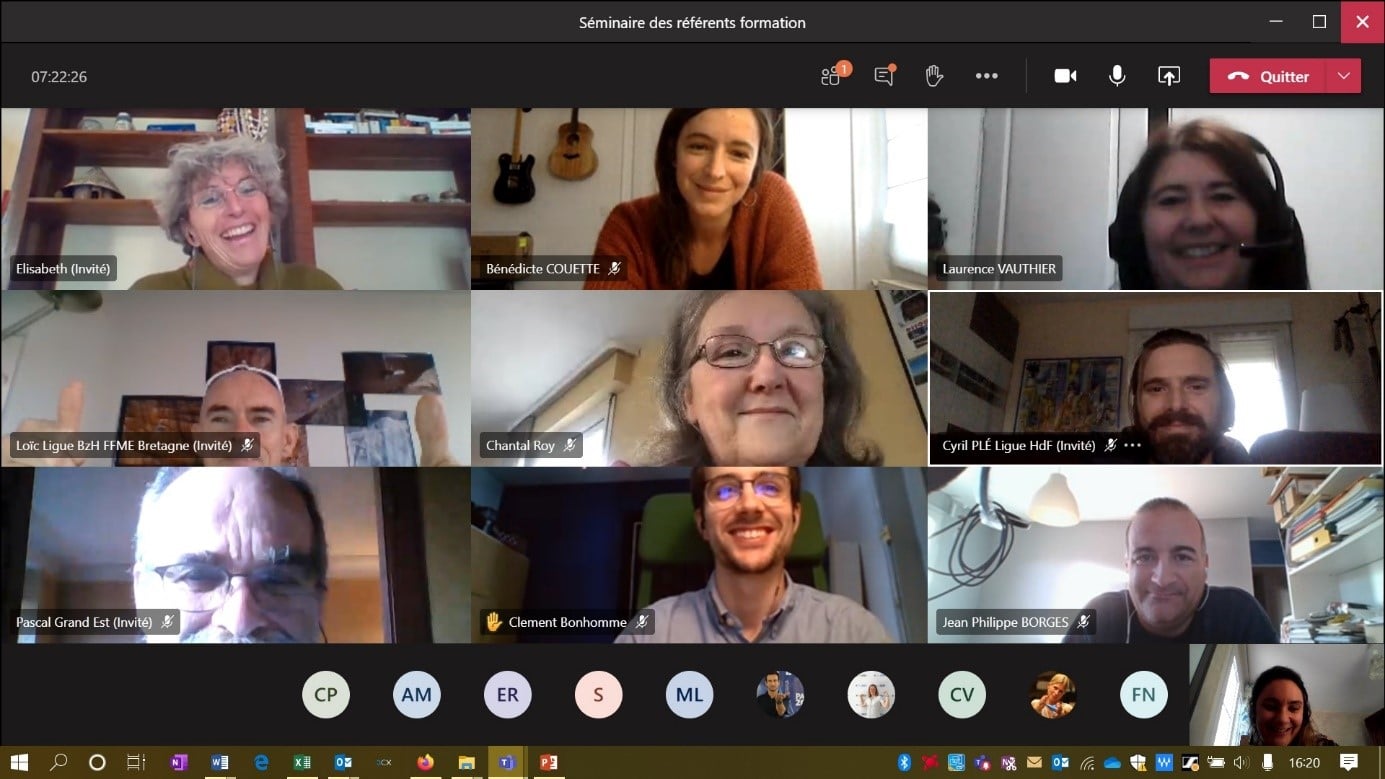Click the battery power tray icon
Screen dimensions: 1385x779
tap(1216, 763)
